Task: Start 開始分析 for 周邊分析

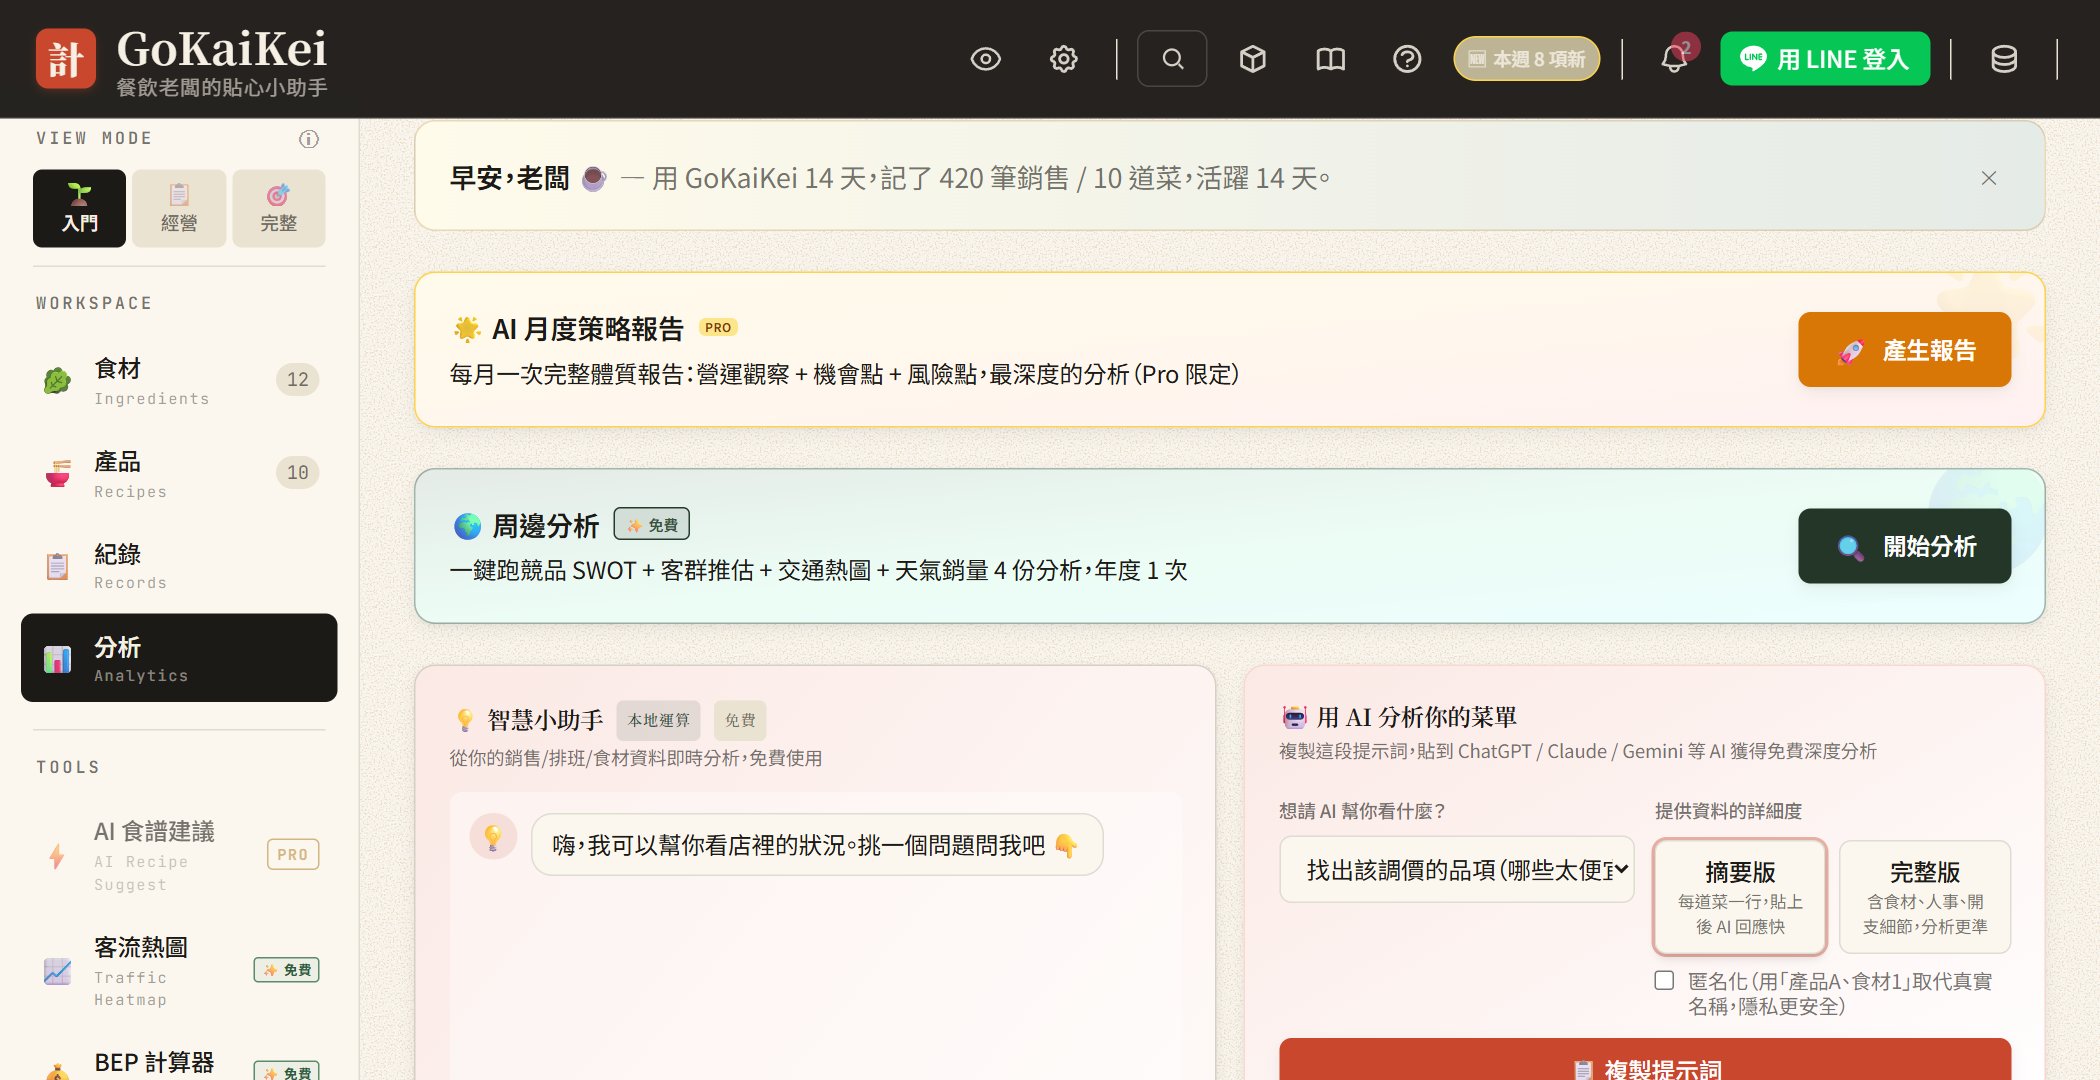Action: coord(1905,546)
